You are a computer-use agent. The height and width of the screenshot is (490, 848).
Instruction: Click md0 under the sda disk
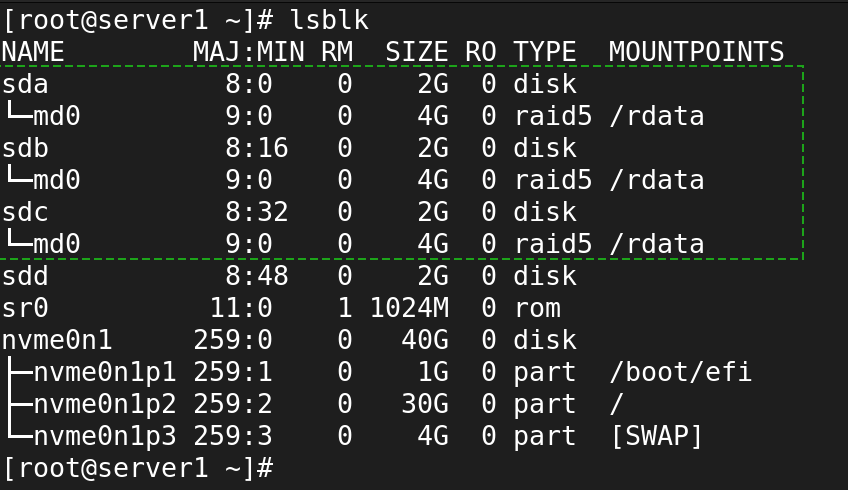tap(57, 116)
